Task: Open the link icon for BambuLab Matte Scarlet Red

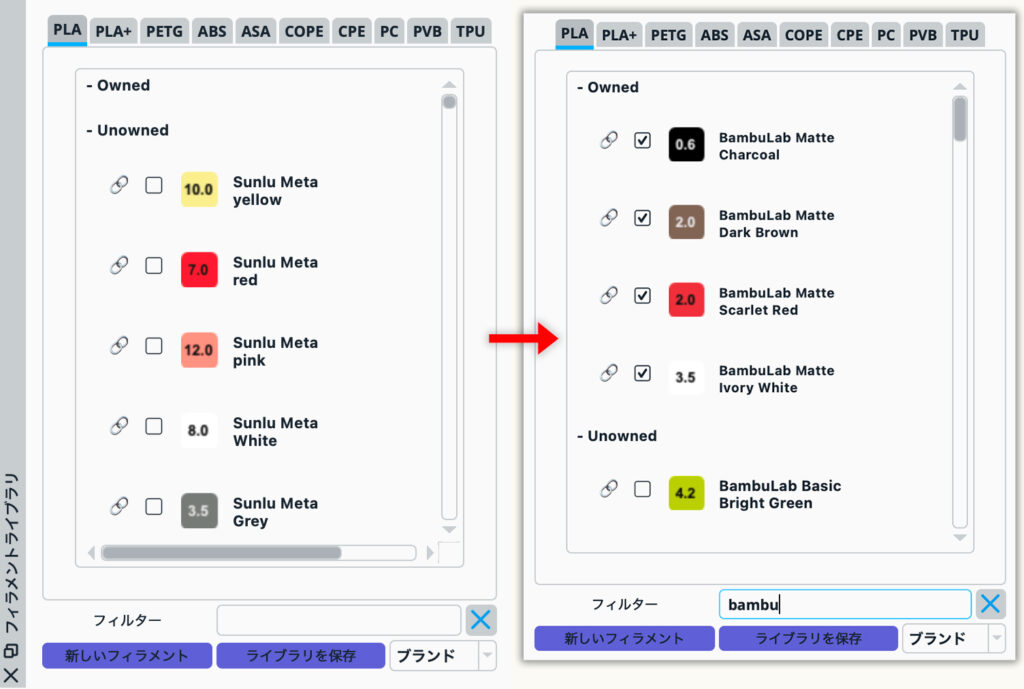Action: 609,295
